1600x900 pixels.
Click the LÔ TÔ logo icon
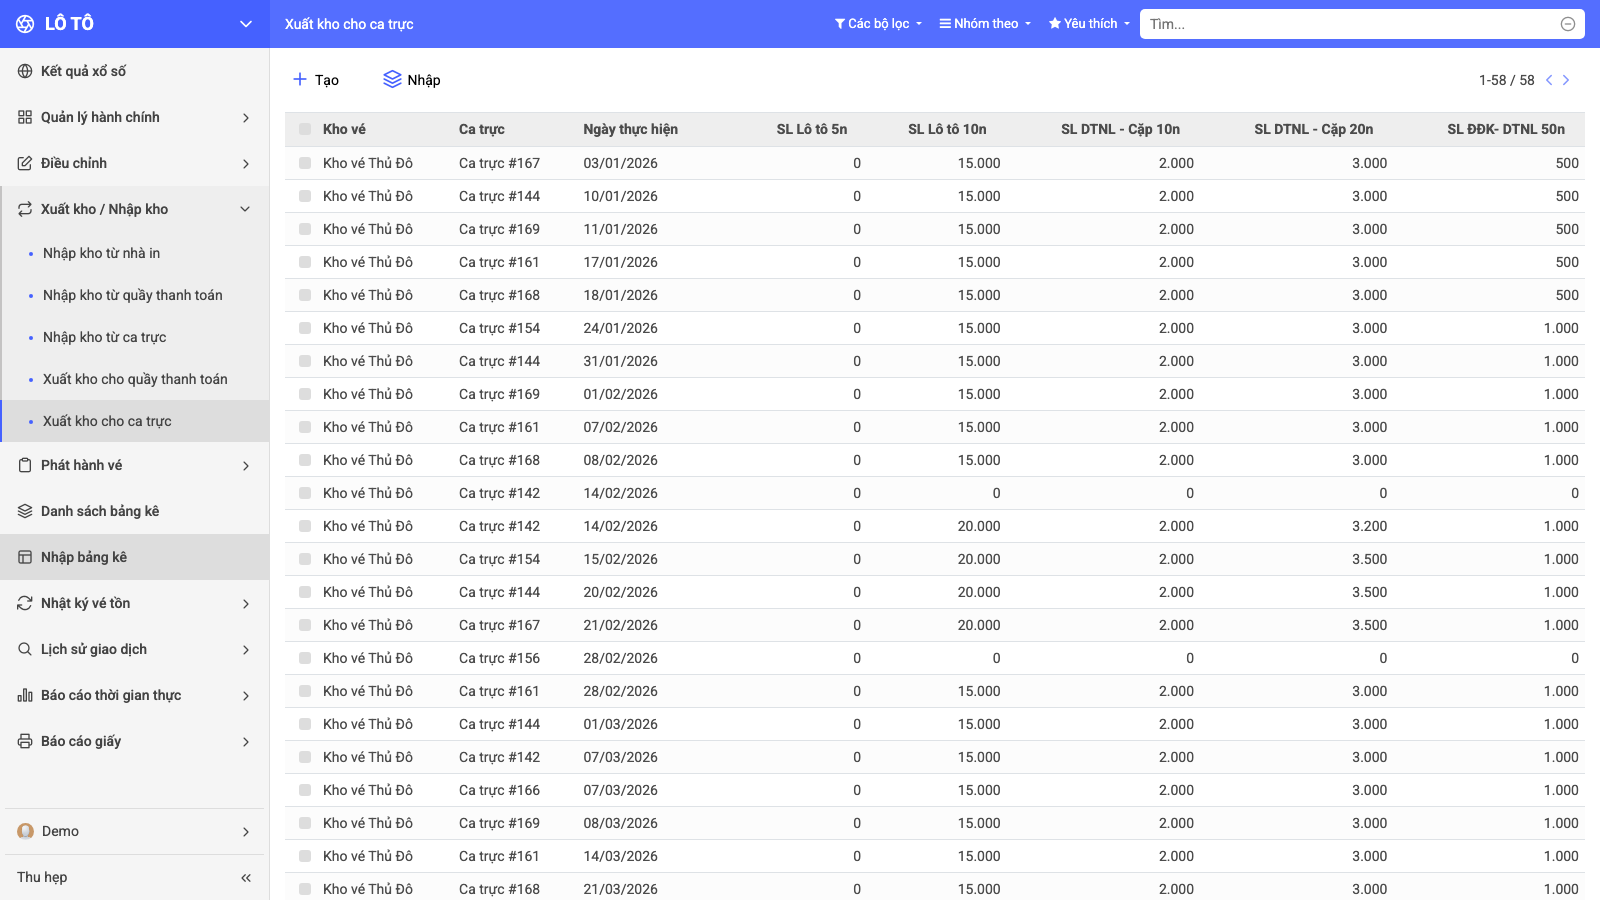pyautogui.click(x=25, y=24)
